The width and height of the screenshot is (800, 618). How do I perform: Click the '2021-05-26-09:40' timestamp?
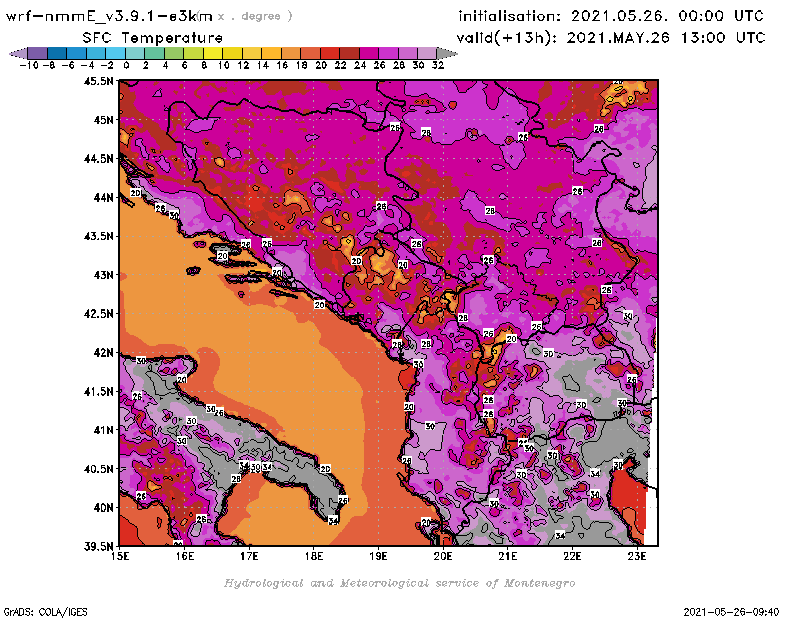click(x=731, y=612)
